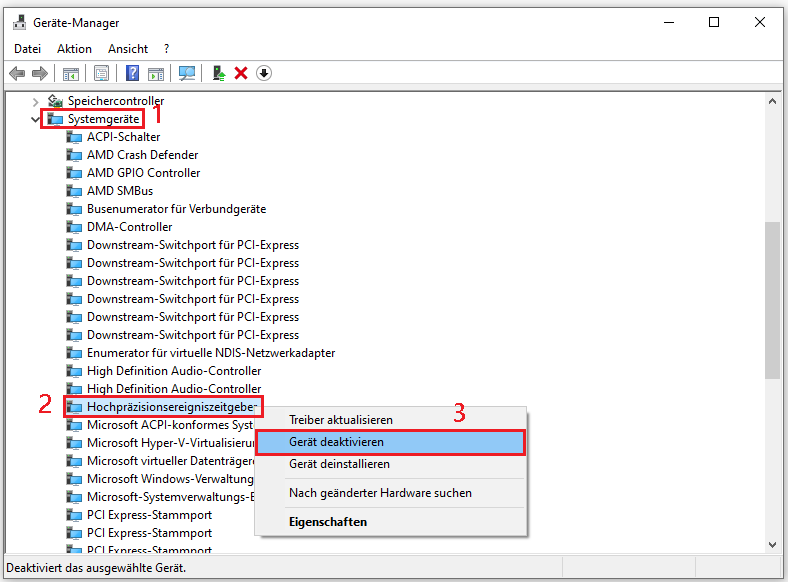Image resolution: width=788 pixels, height=582 pixels.
Task: Click the Speichercontroller device icon
Action: (55, 101)
